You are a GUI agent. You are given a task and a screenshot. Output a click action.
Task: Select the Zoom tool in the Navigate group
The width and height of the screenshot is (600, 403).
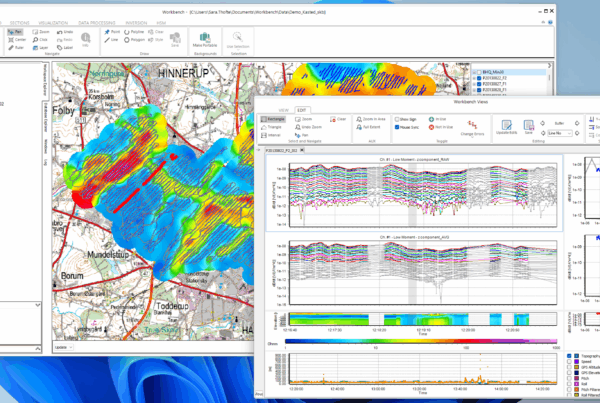[x=41, y=32]
